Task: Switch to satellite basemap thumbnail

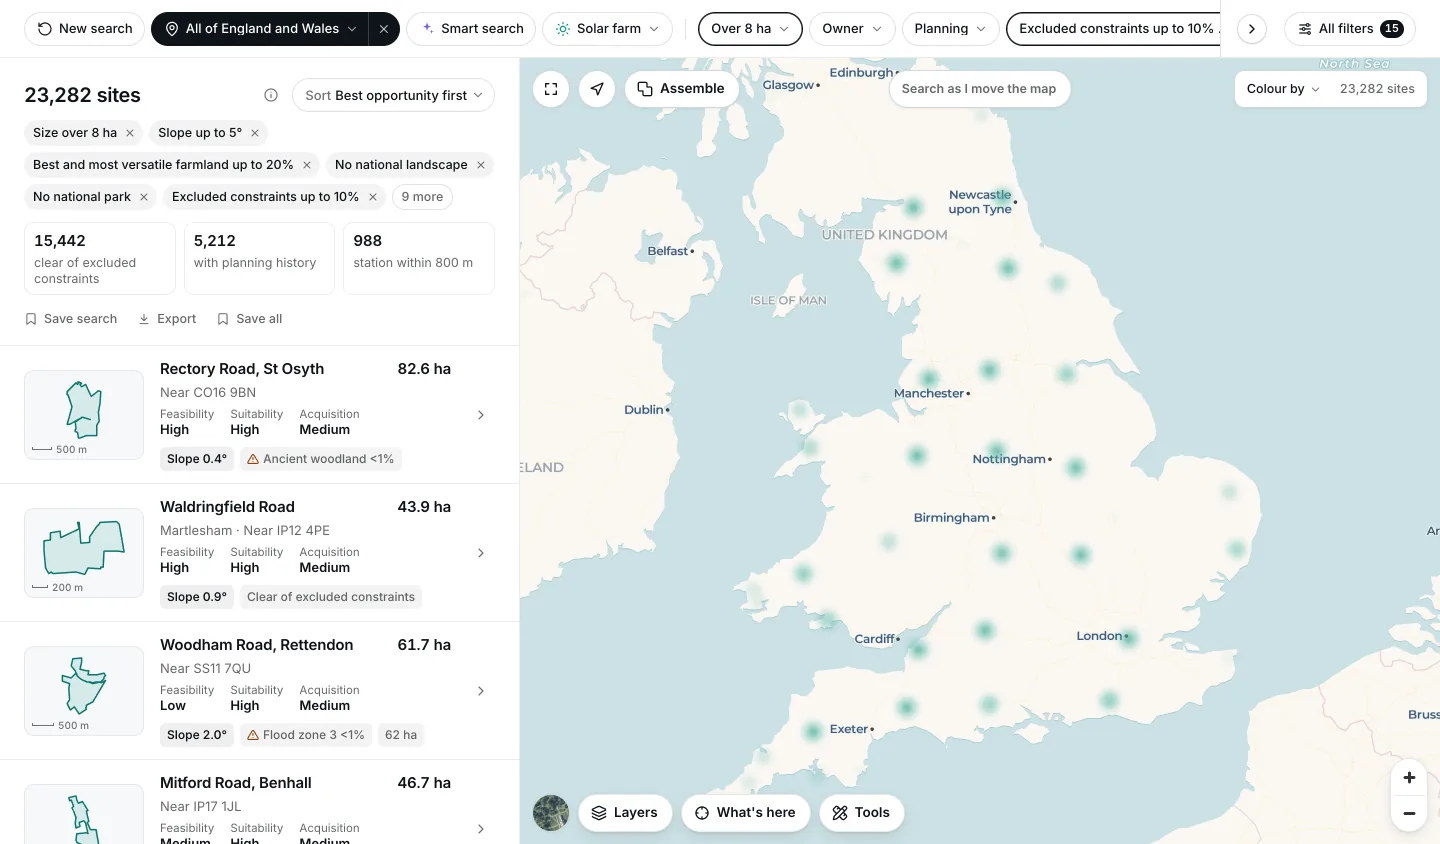Action: 551,813
